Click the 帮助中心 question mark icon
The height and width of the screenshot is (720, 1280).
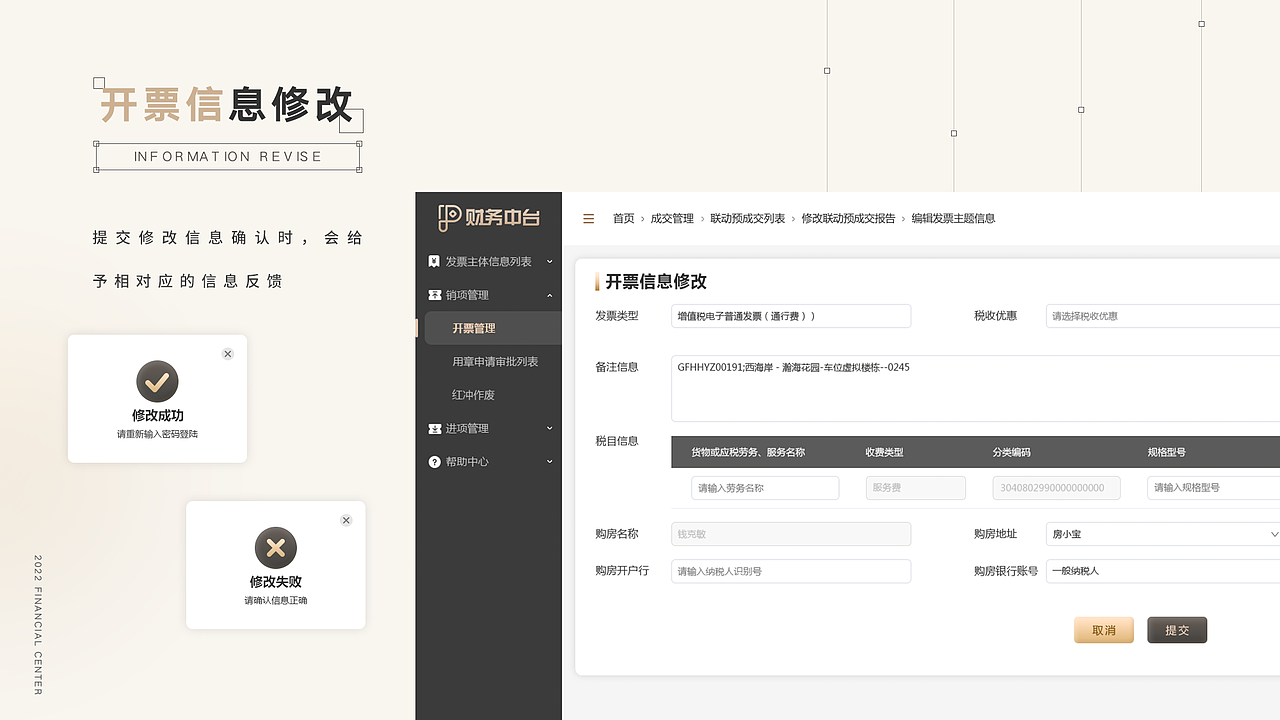click(434, 462)
